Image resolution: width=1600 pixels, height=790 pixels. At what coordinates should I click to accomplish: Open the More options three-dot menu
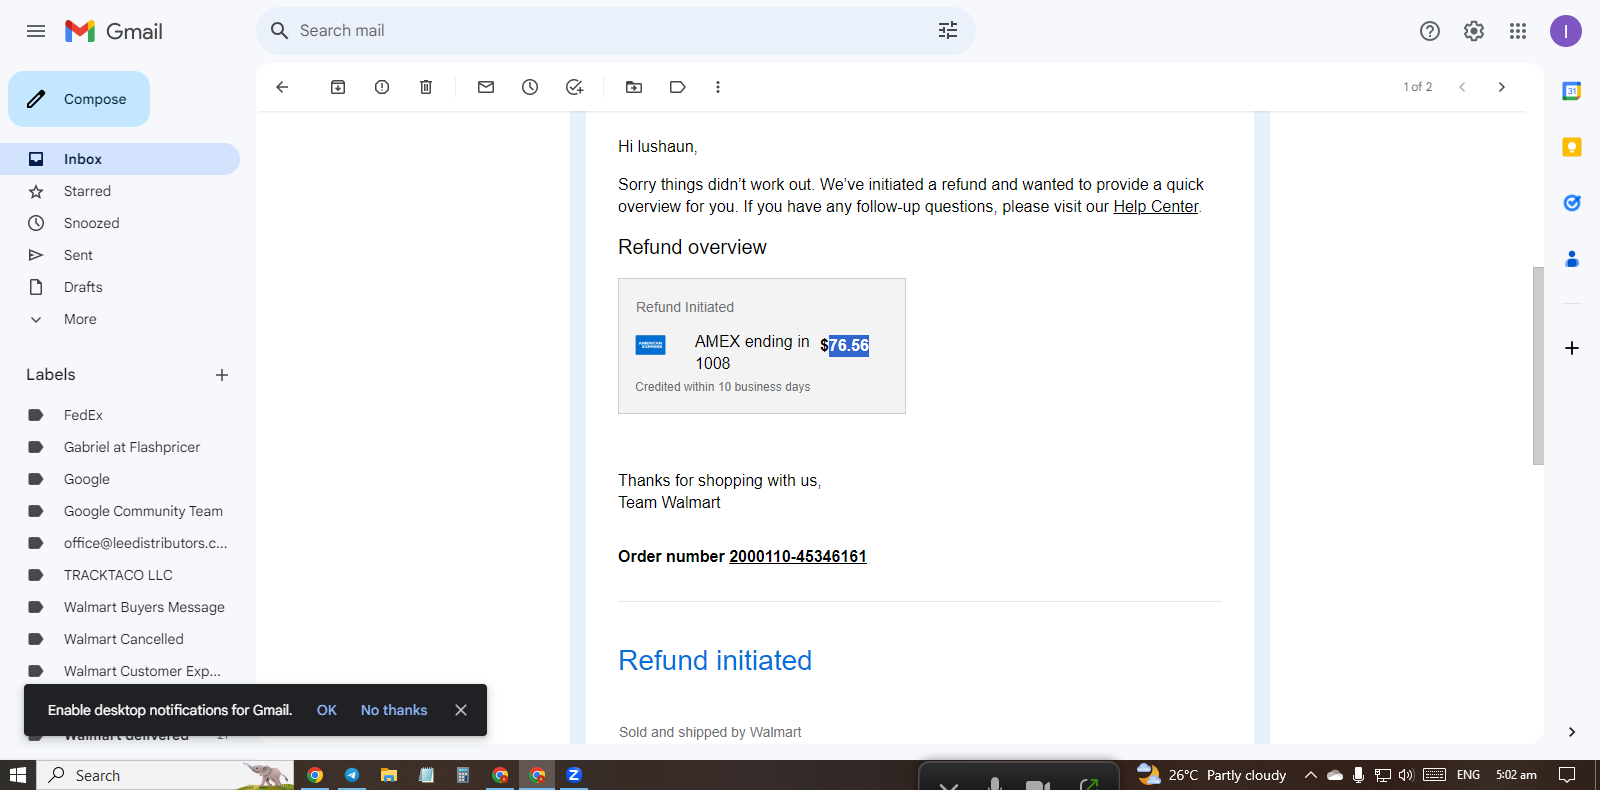coord(718,87)
